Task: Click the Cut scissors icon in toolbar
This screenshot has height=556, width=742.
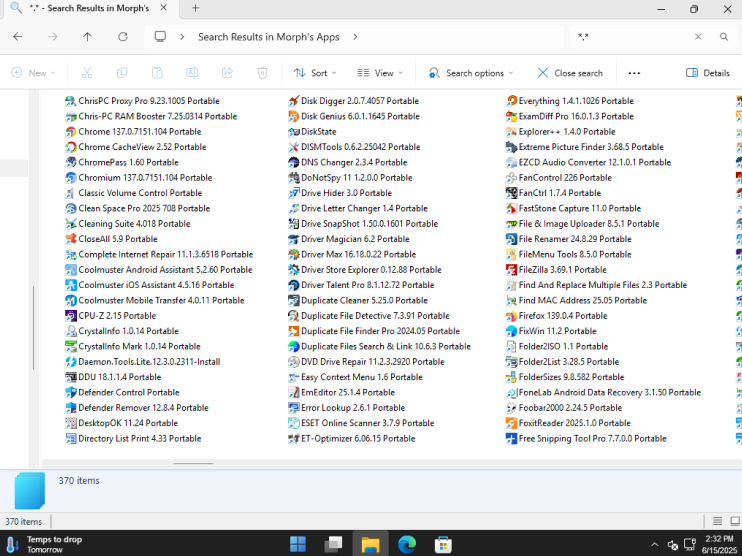Action: 87,73
